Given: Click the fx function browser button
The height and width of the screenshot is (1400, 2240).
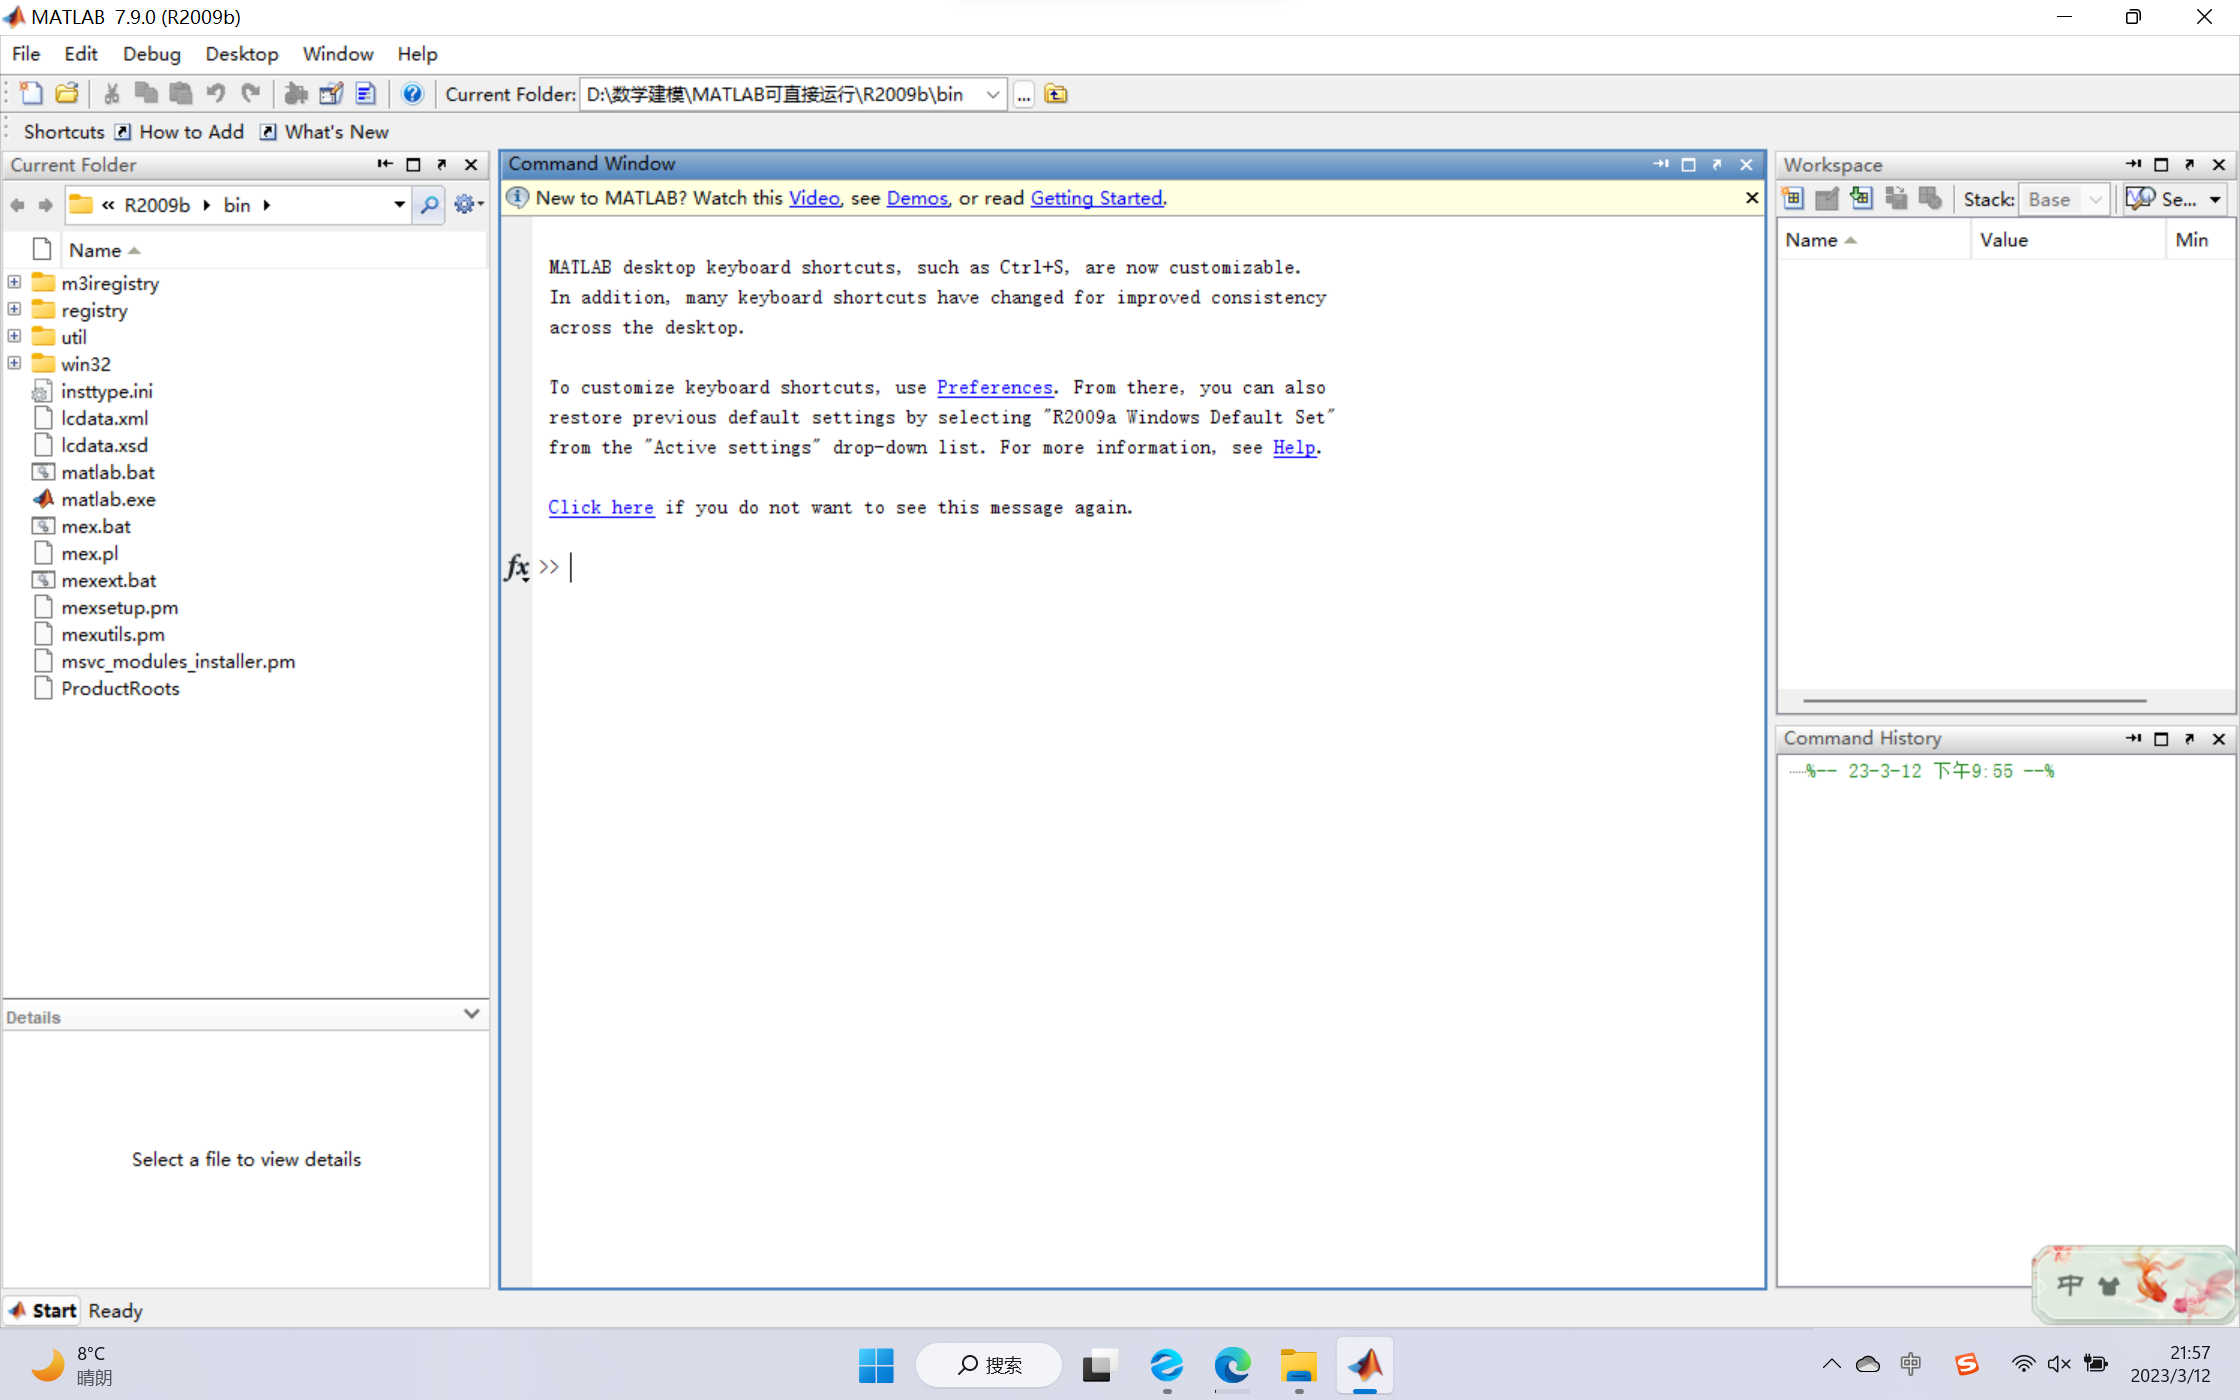Looking at the screenshot, I should coord(517,567).
